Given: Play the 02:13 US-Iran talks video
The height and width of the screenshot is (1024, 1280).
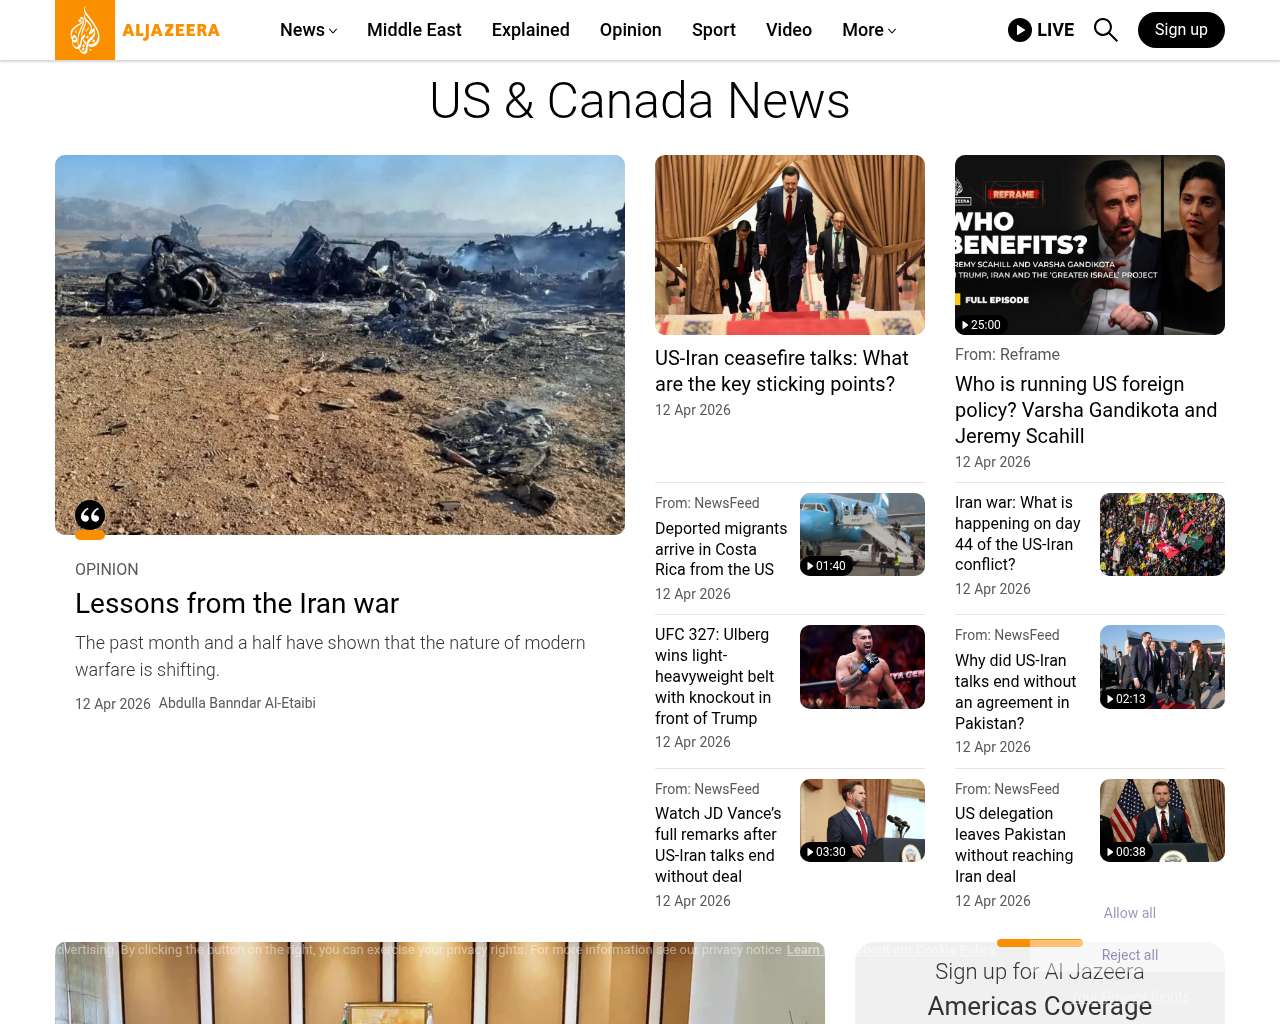Looking at the screenshot, I should [1126, 699].
